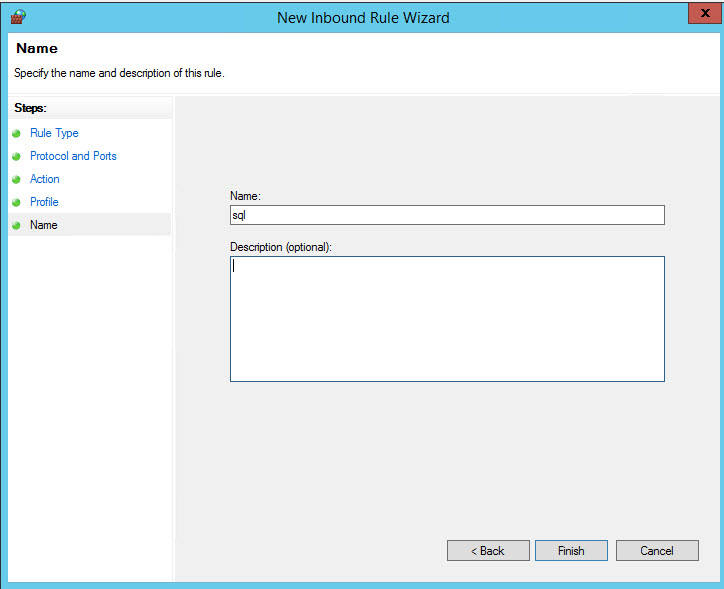The width and height of the screenshot is (724, 589).
Task: Click the green bullet beside Profile
Action: click(x=16, y=203)
